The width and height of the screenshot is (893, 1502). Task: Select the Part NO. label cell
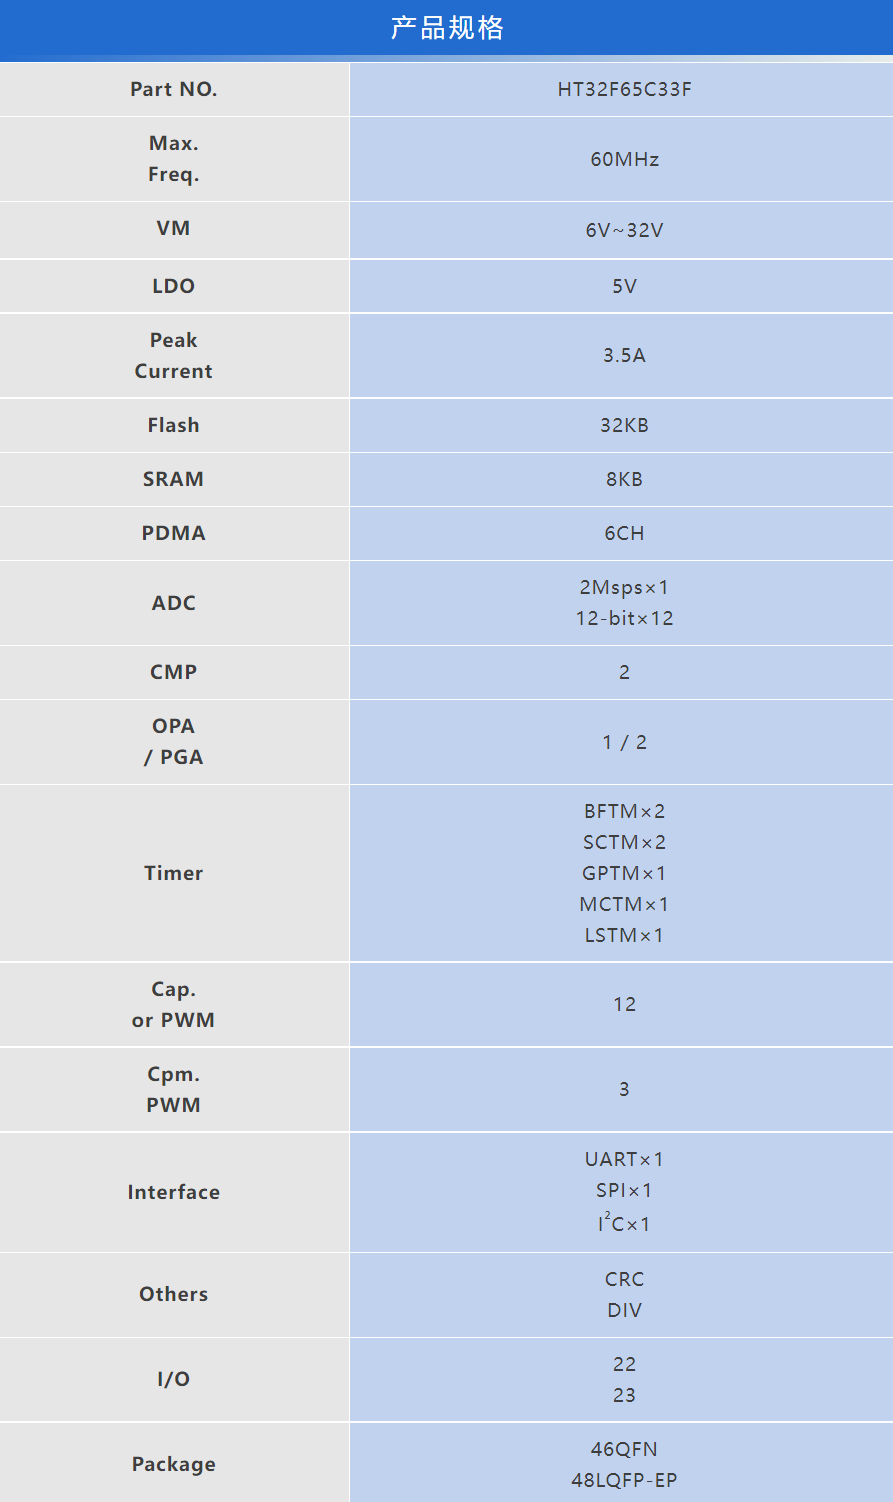(174, 89)
